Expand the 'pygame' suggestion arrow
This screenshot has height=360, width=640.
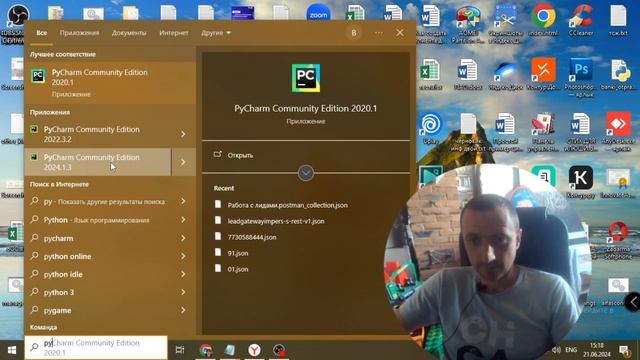[183, 310]
